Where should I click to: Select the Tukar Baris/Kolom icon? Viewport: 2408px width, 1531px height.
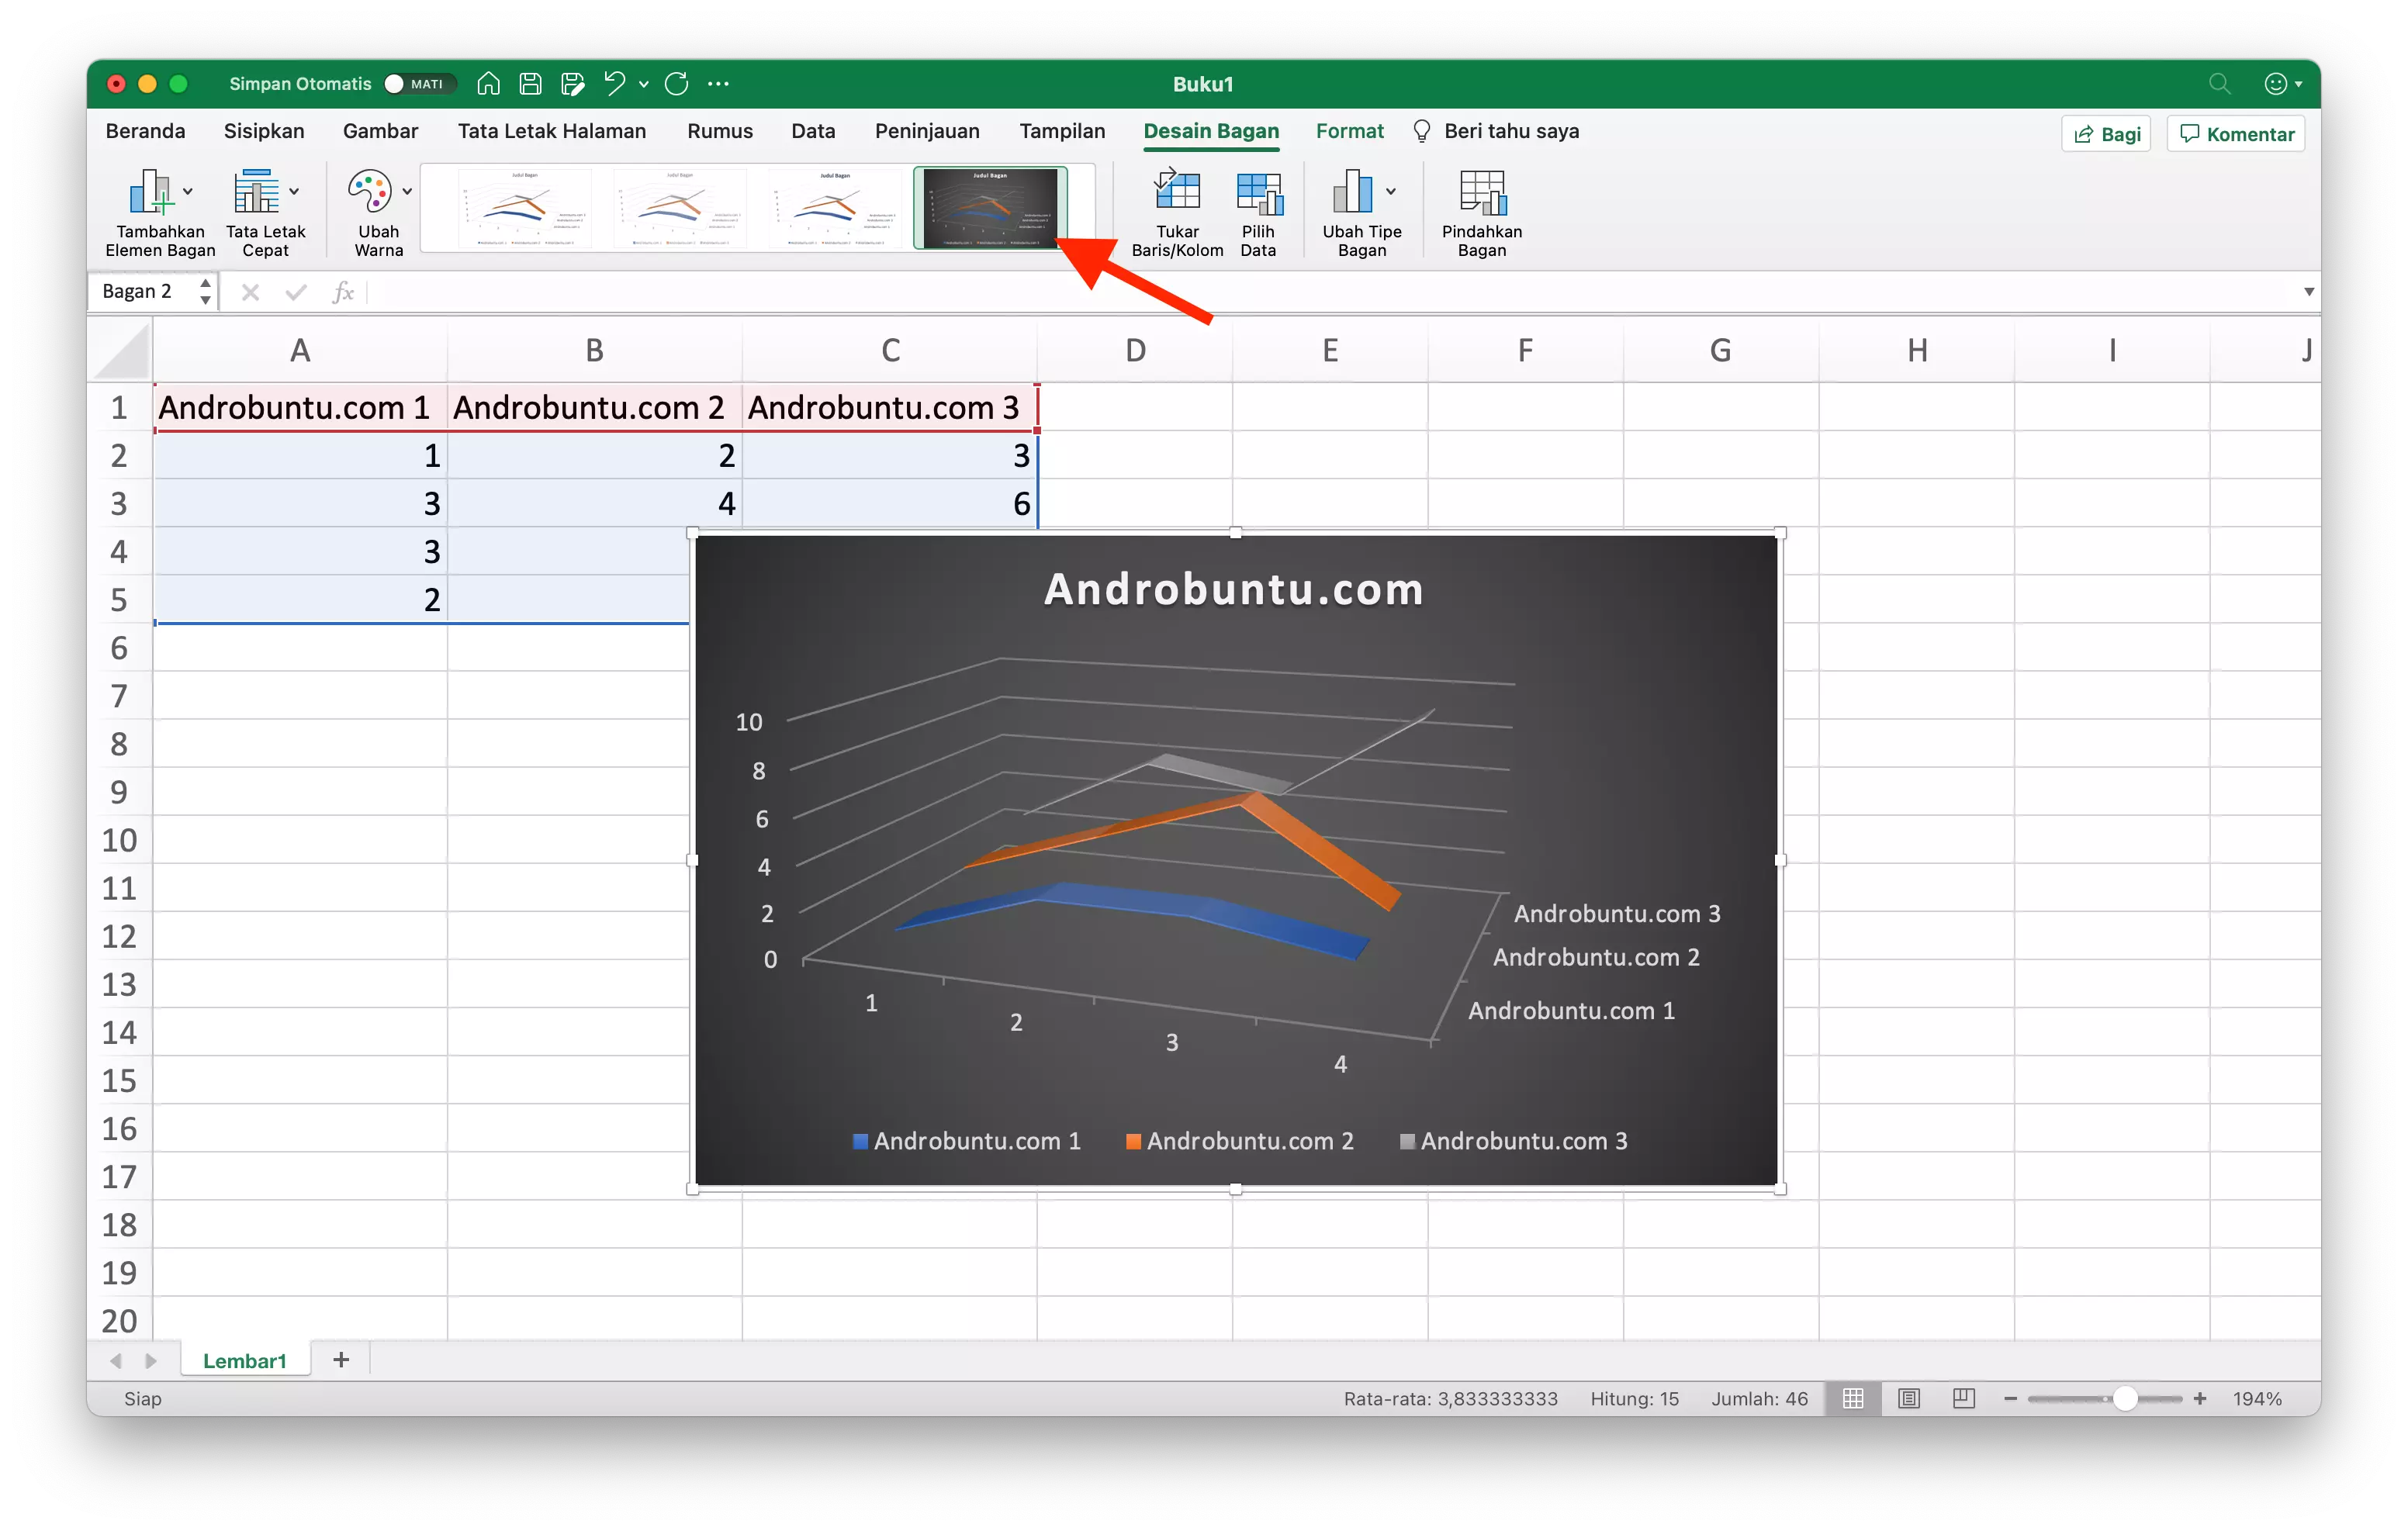(x=1176, y=195)
